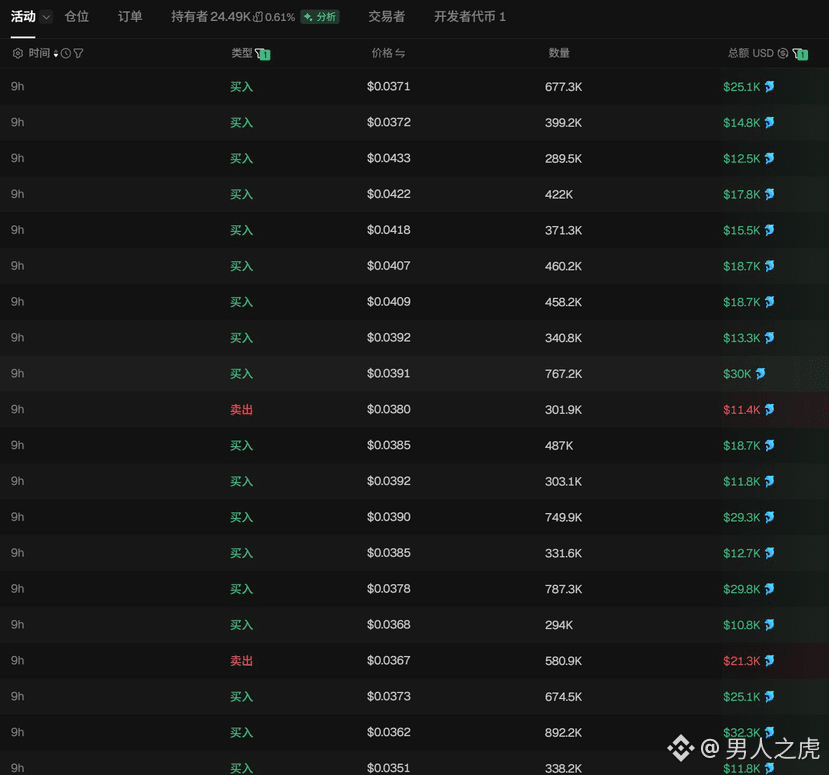
Task: Toggle the USD currency coin icon
Action: 782,53
